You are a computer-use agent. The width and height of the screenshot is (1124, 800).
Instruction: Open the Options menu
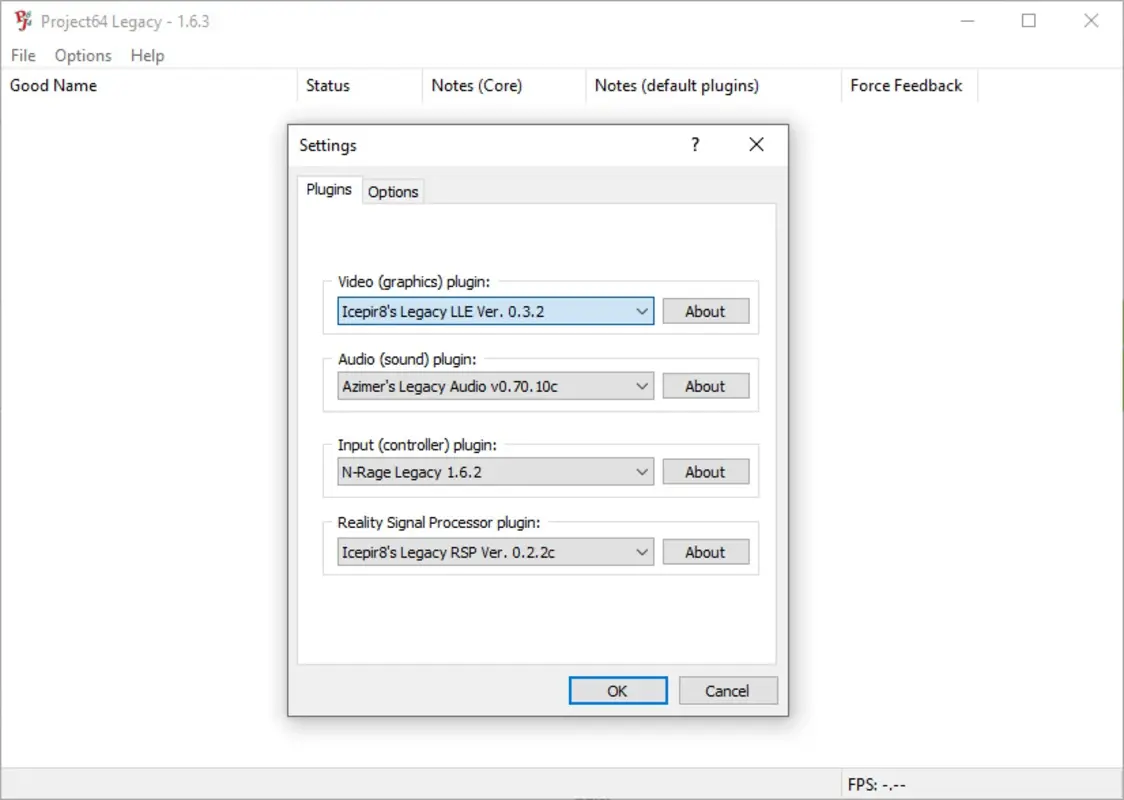point(82,56)
